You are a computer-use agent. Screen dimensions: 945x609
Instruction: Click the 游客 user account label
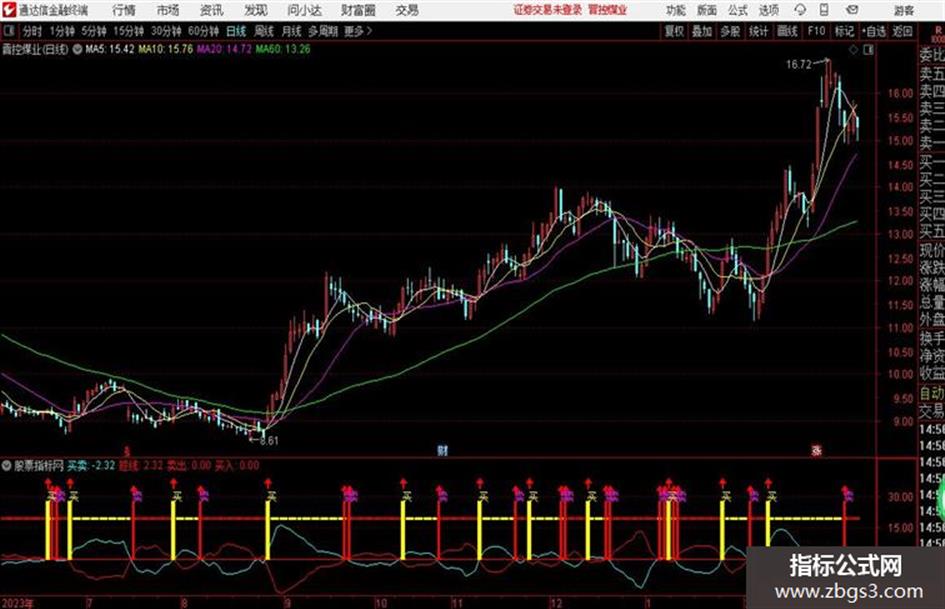click(x=903, y=10)
